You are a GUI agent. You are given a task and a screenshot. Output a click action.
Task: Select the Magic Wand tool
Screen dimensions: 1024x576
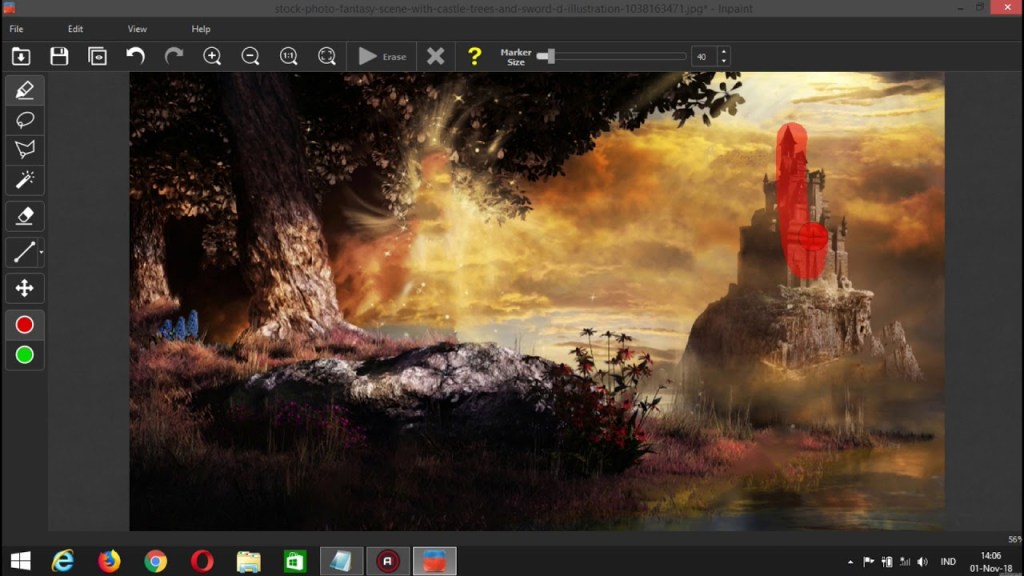click(x=25, y=180)
